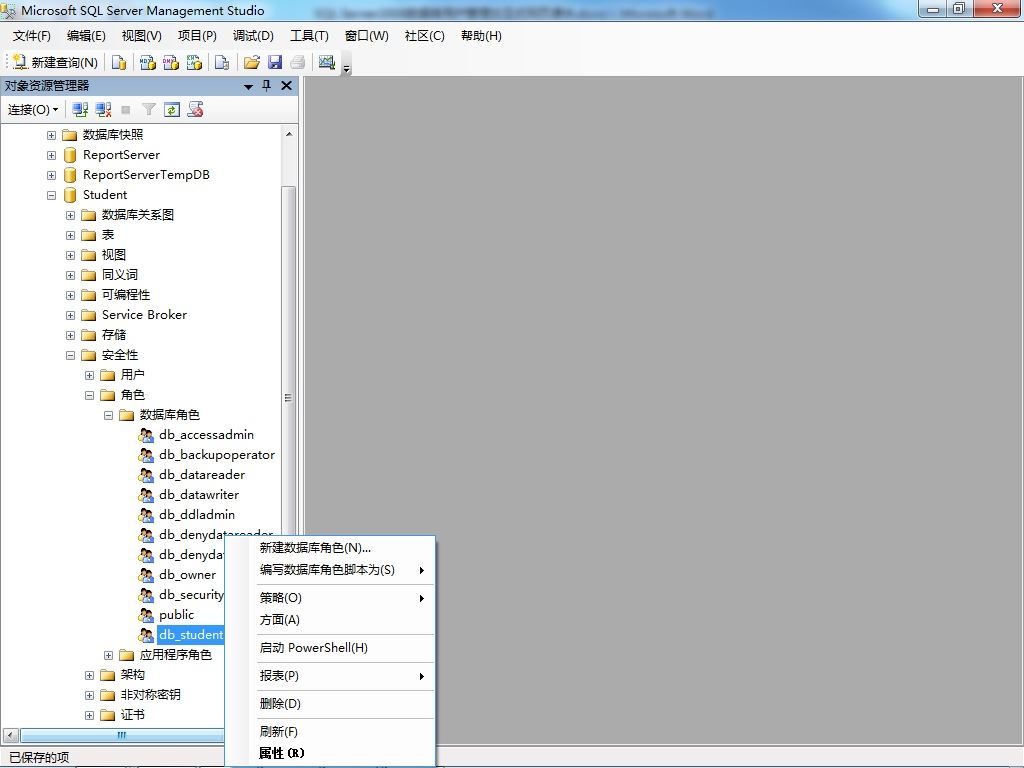Screen dimensions: 1024x768
Task: Collapse the Student database node
Action: pyautogui.click(x=51, y=195)
